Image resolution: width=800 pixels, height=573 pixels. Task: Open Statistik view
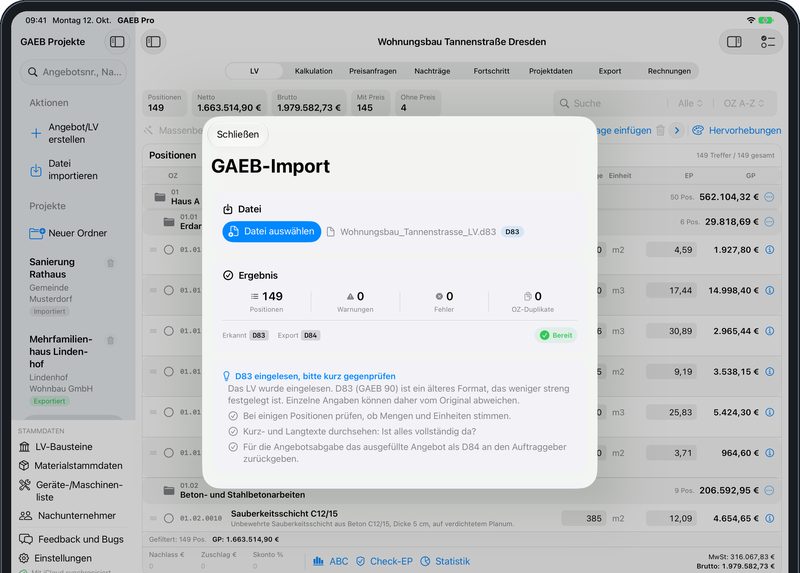pyautogui.click(x=445, y=561)
